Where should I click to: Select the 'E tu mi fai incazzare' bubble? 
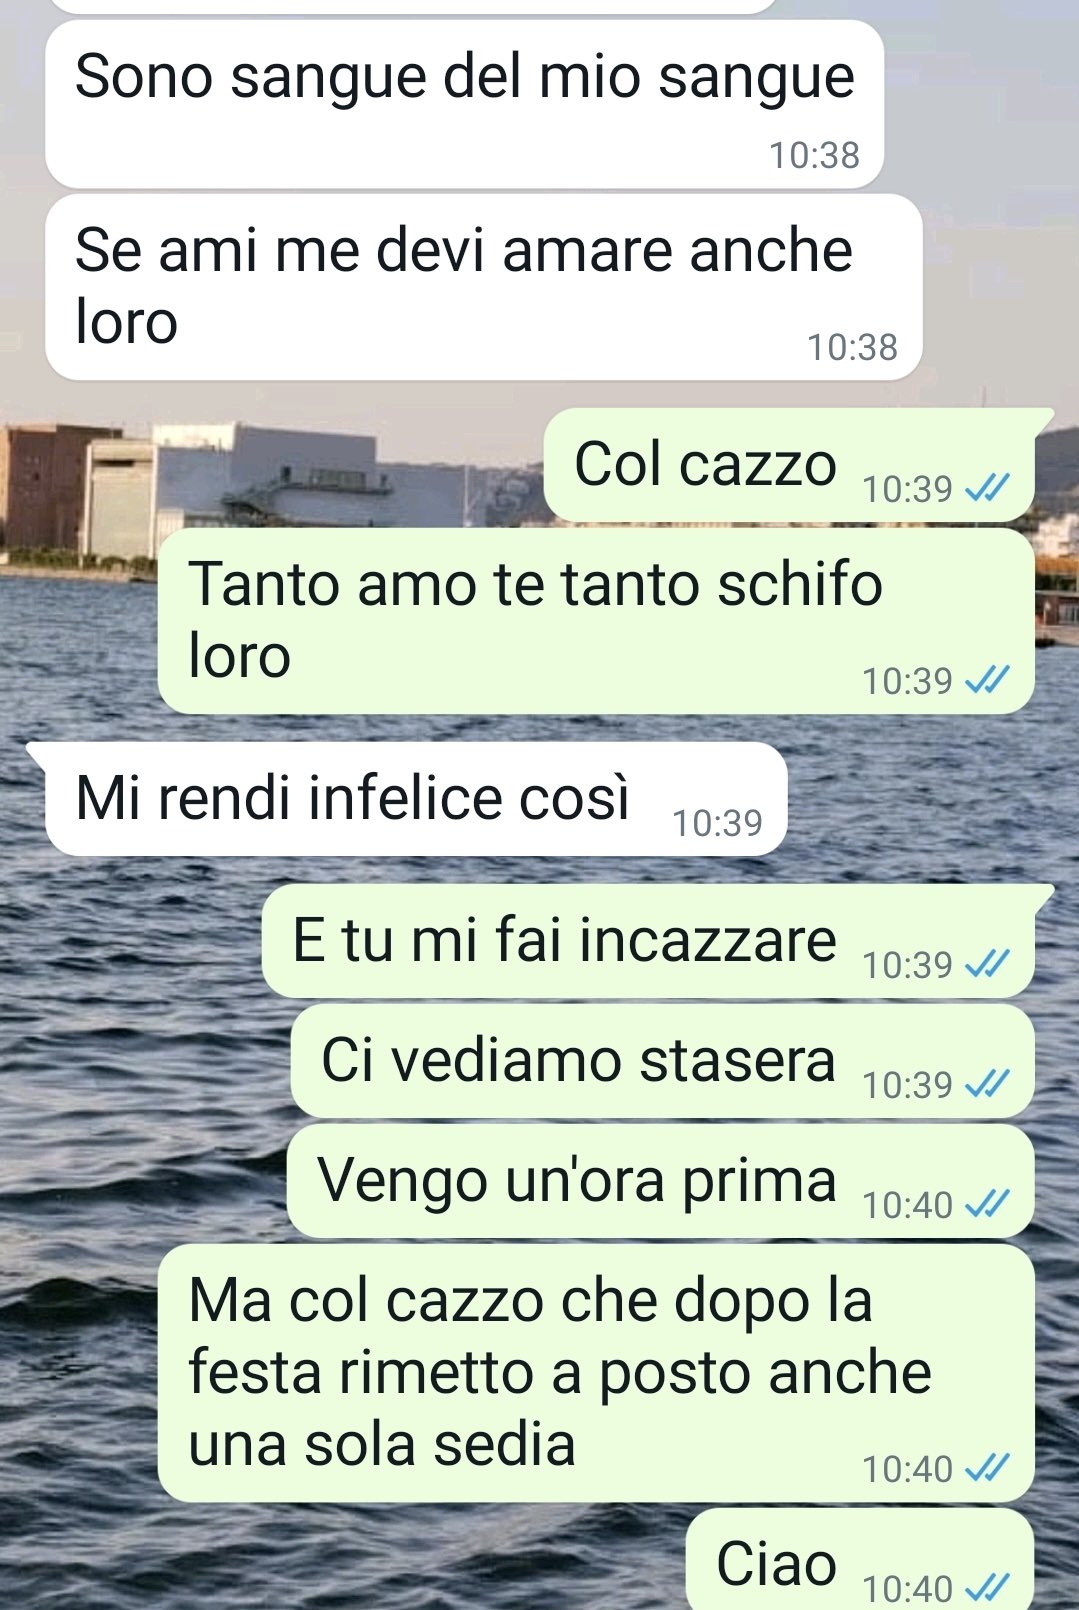pos(648,941)
